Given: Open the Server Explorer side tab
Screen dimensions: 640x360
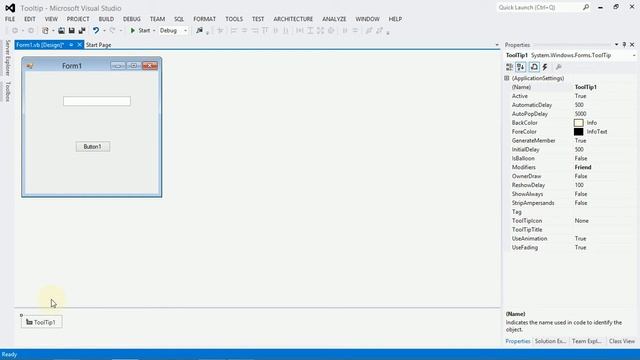Looking at the screenshot, I should (x=7, y=58).
